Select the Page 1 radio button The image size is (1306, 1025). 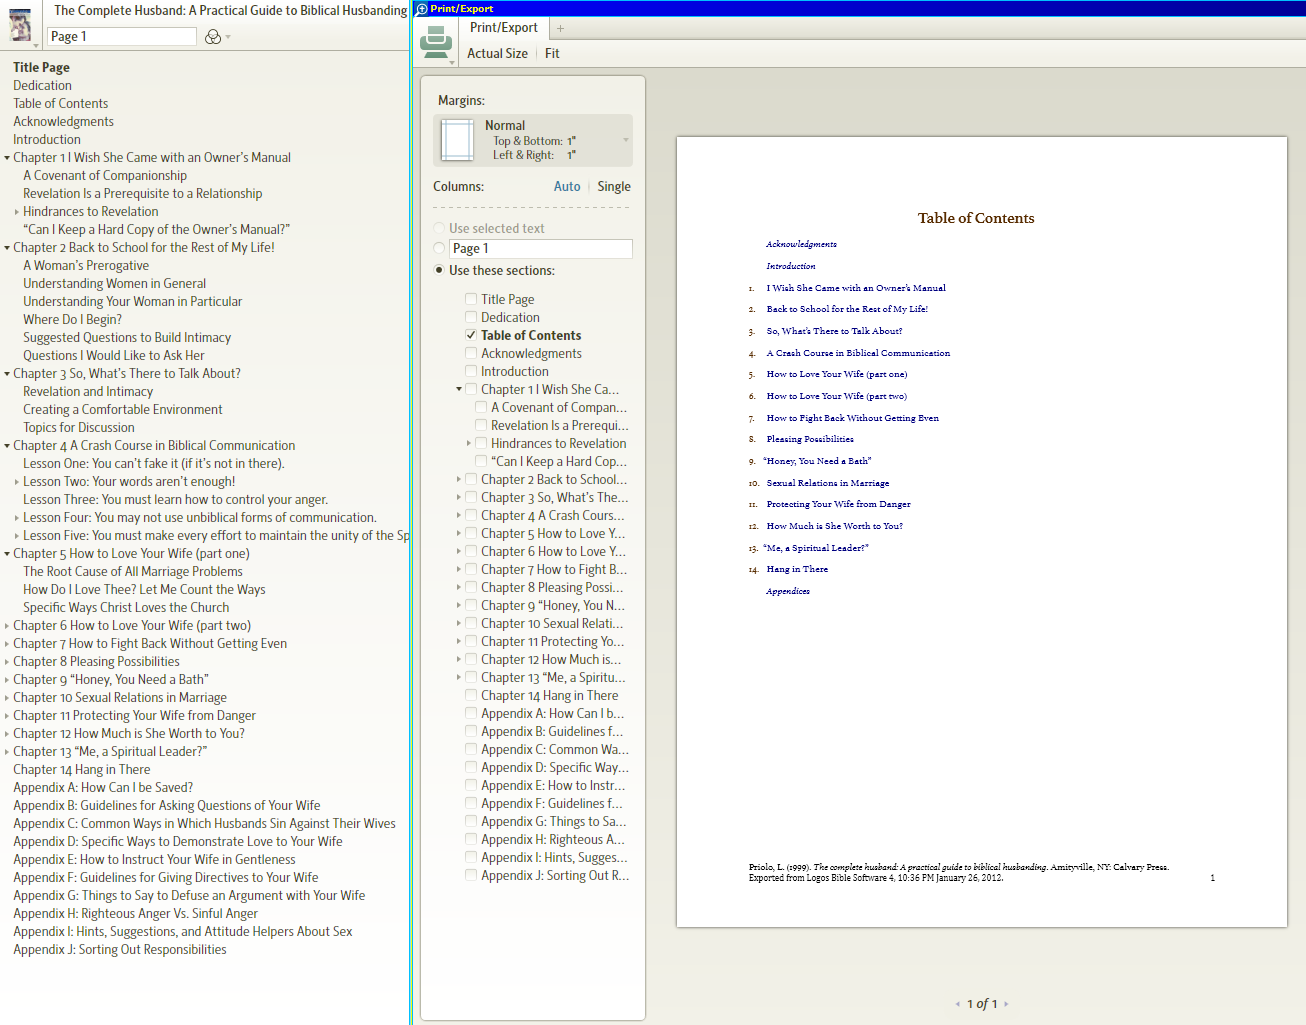(x=439, y=248)
